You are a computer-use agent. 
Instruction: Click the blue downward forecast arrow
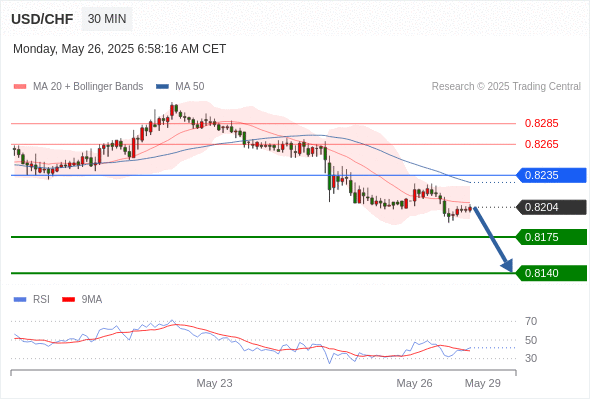[493, 239]
